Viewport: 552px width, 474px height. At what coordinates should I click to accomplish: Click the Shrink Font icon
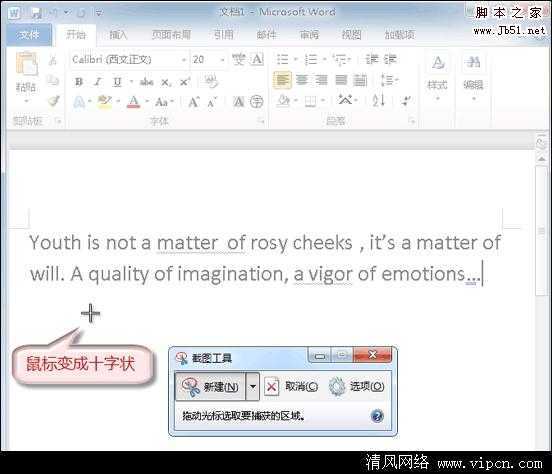point(212,102)
